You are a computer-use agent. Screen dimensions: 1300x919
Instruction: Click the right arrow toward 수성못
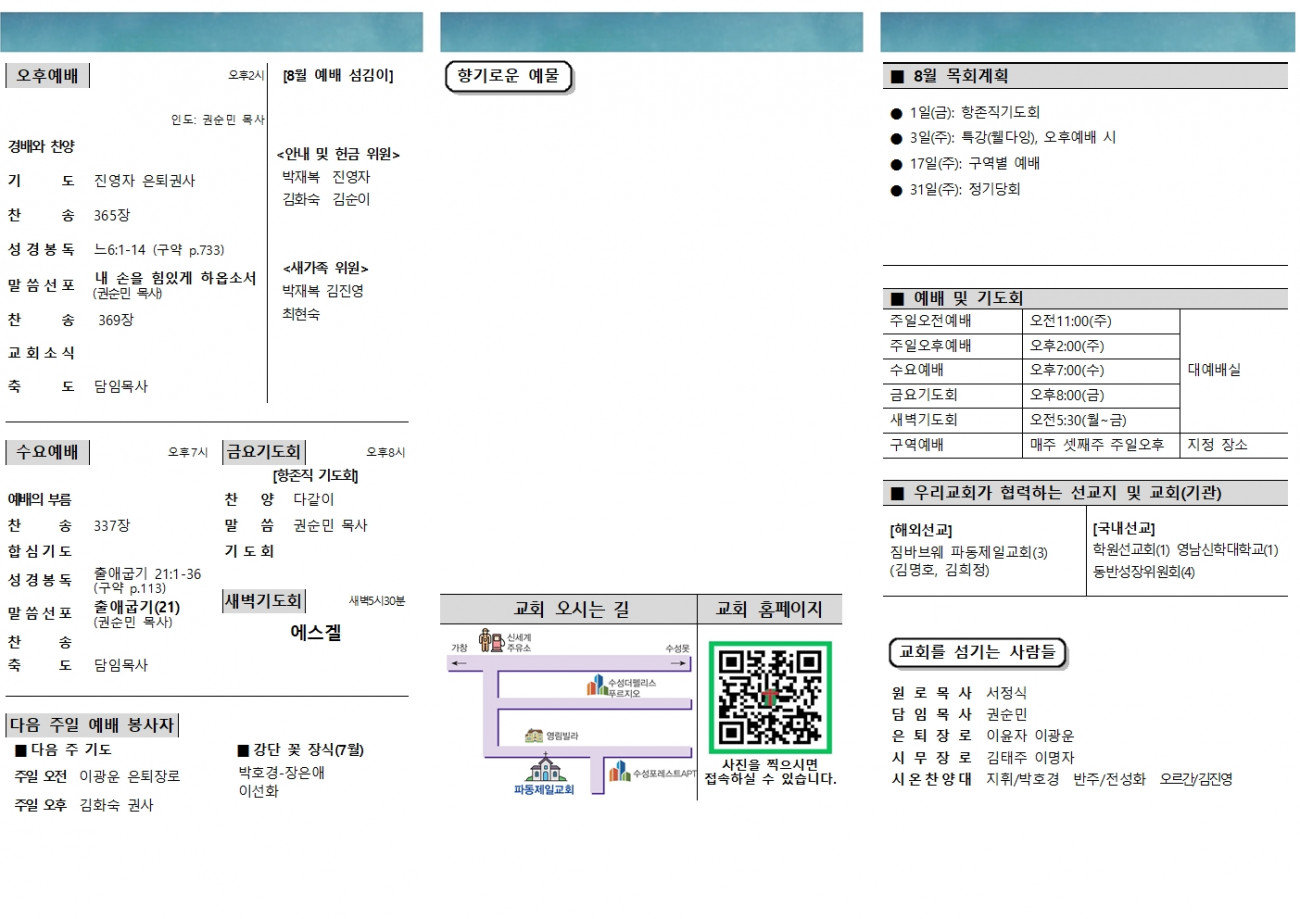coord(680,662)
